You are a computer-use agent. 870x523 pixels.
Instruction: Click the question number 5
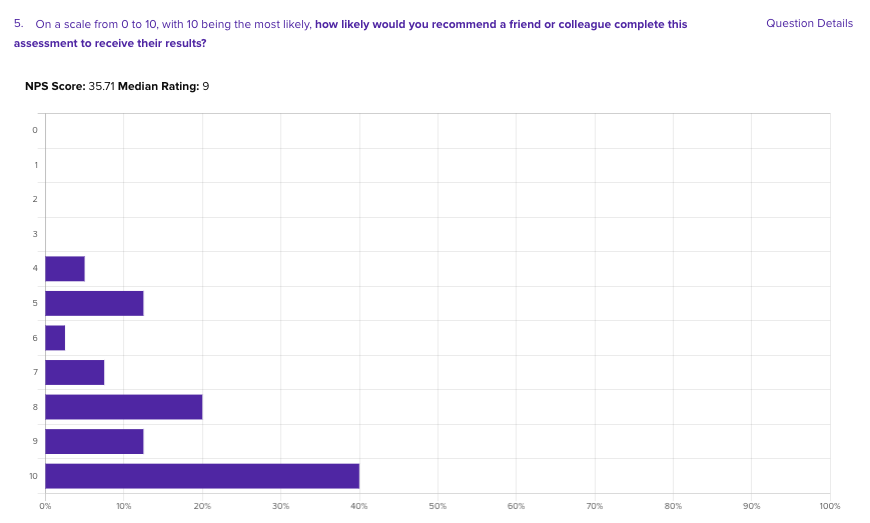tap(18, 23)
